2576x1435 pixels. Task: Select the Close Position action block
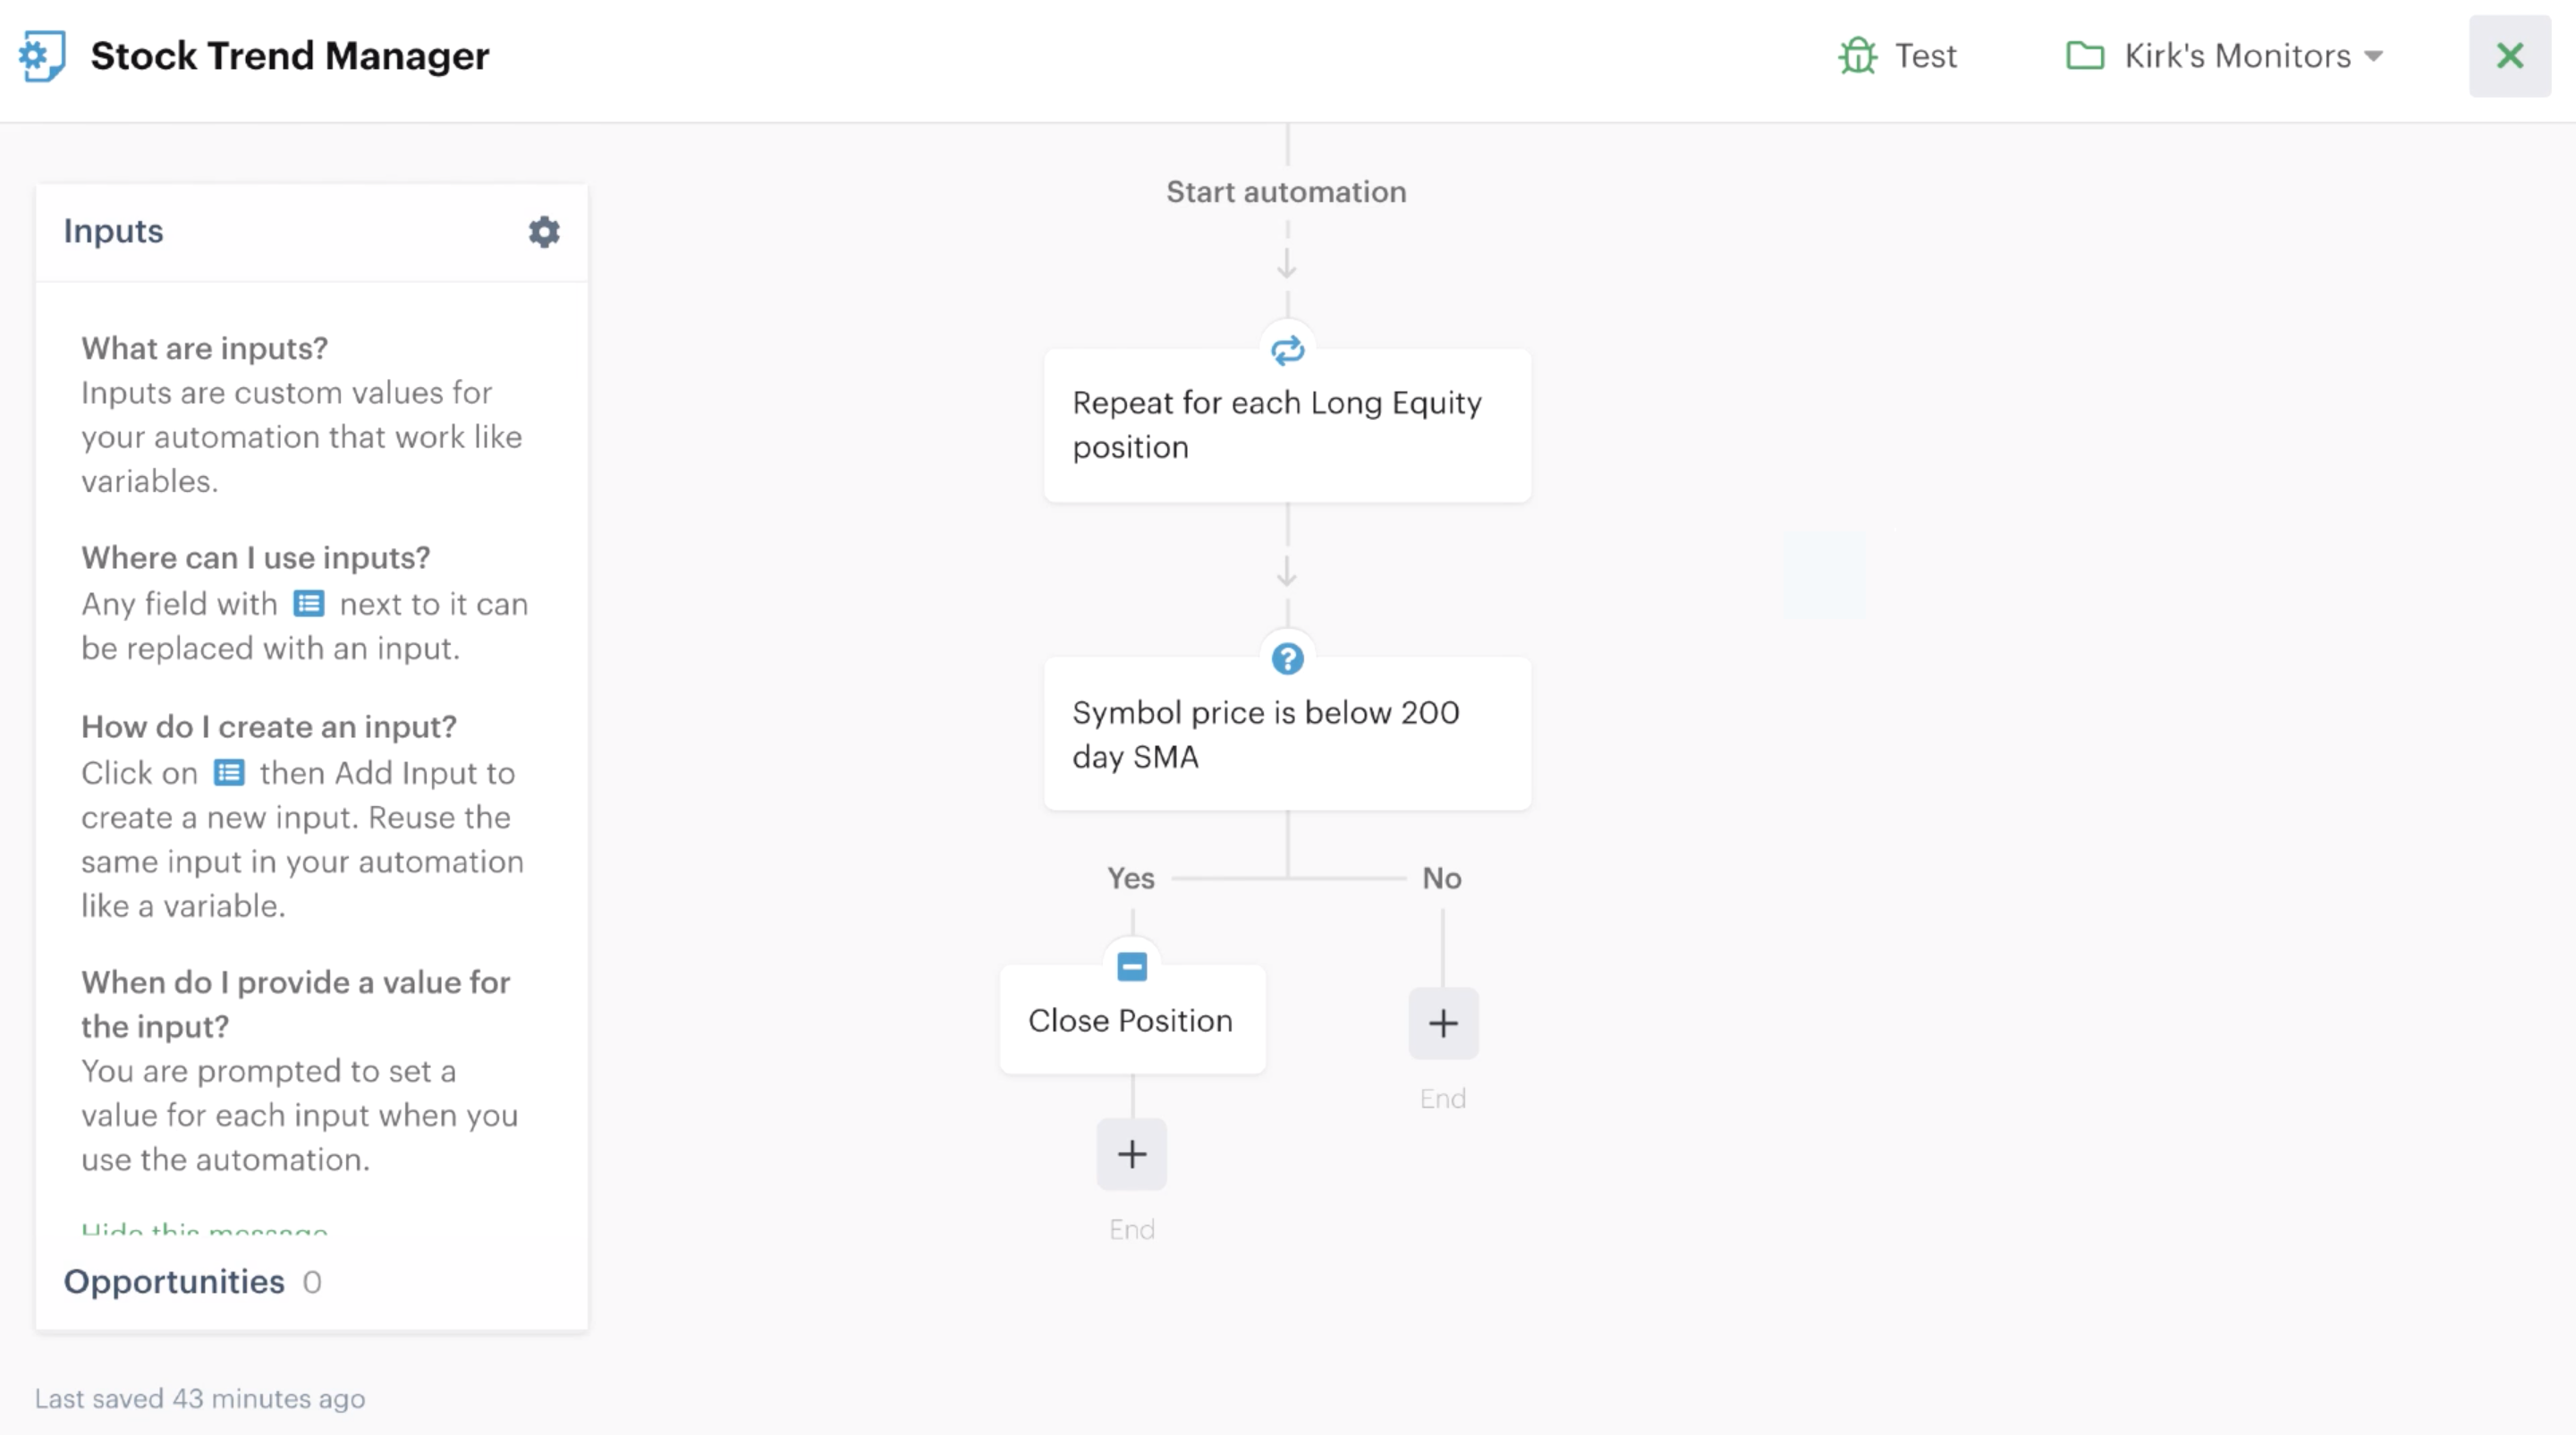[1132, 1020]
